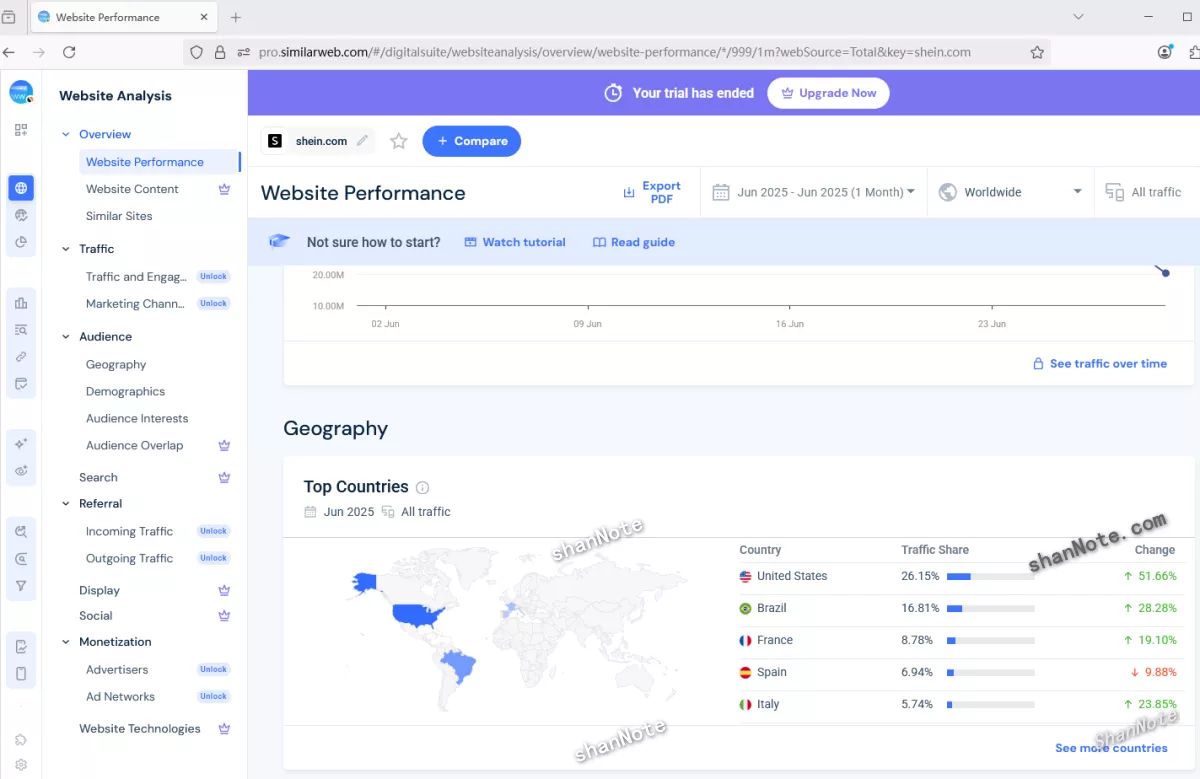Click the info icon beside Top Countries
The width and height of the screenshot is (1200, 779).
422,488
